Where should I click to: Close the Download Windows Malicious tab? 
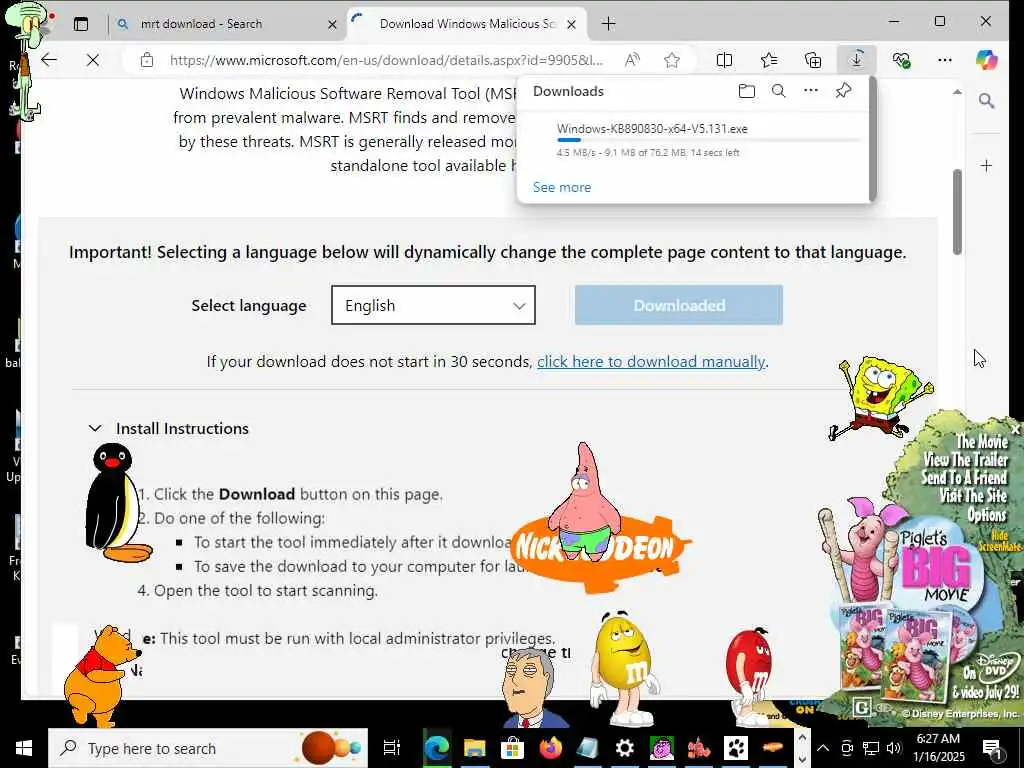pos(571,25)
